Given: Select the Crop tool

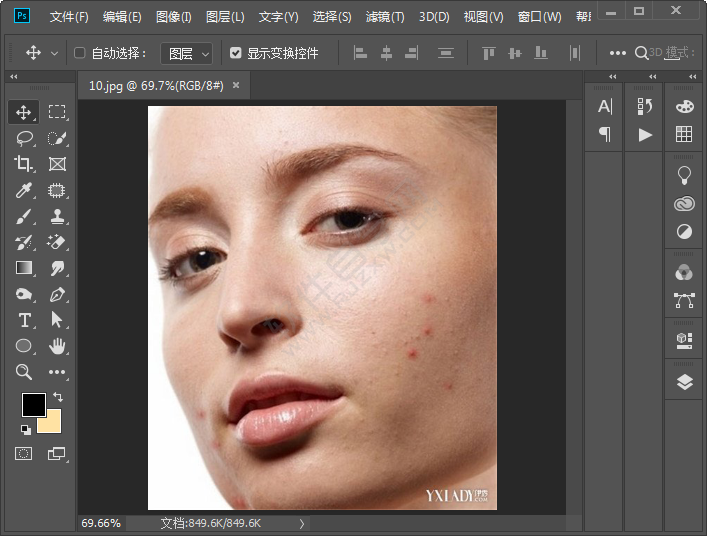Looking at the screenshot, I should pyautogui.click(x=25, y=164).
